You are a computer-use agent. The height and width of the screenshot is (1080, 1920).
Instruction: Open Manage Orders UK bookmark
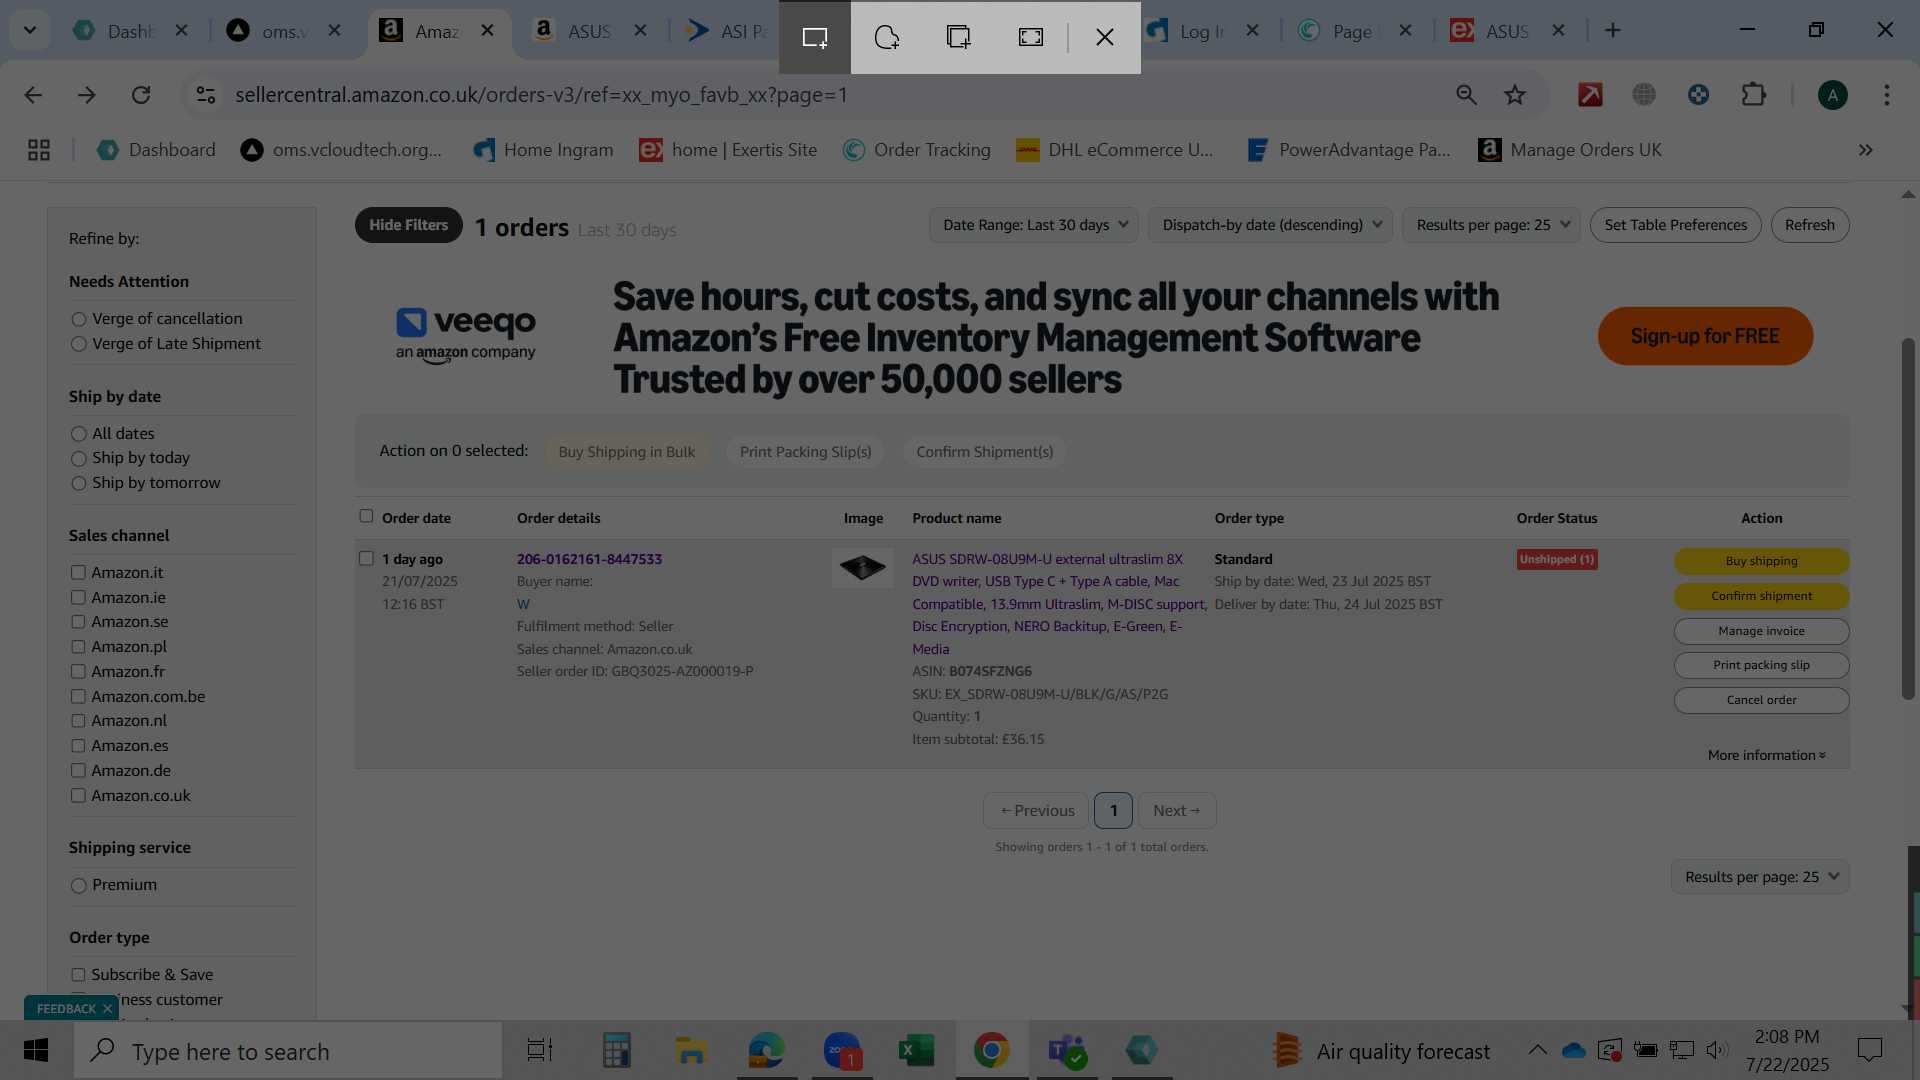coord(1571,150)
